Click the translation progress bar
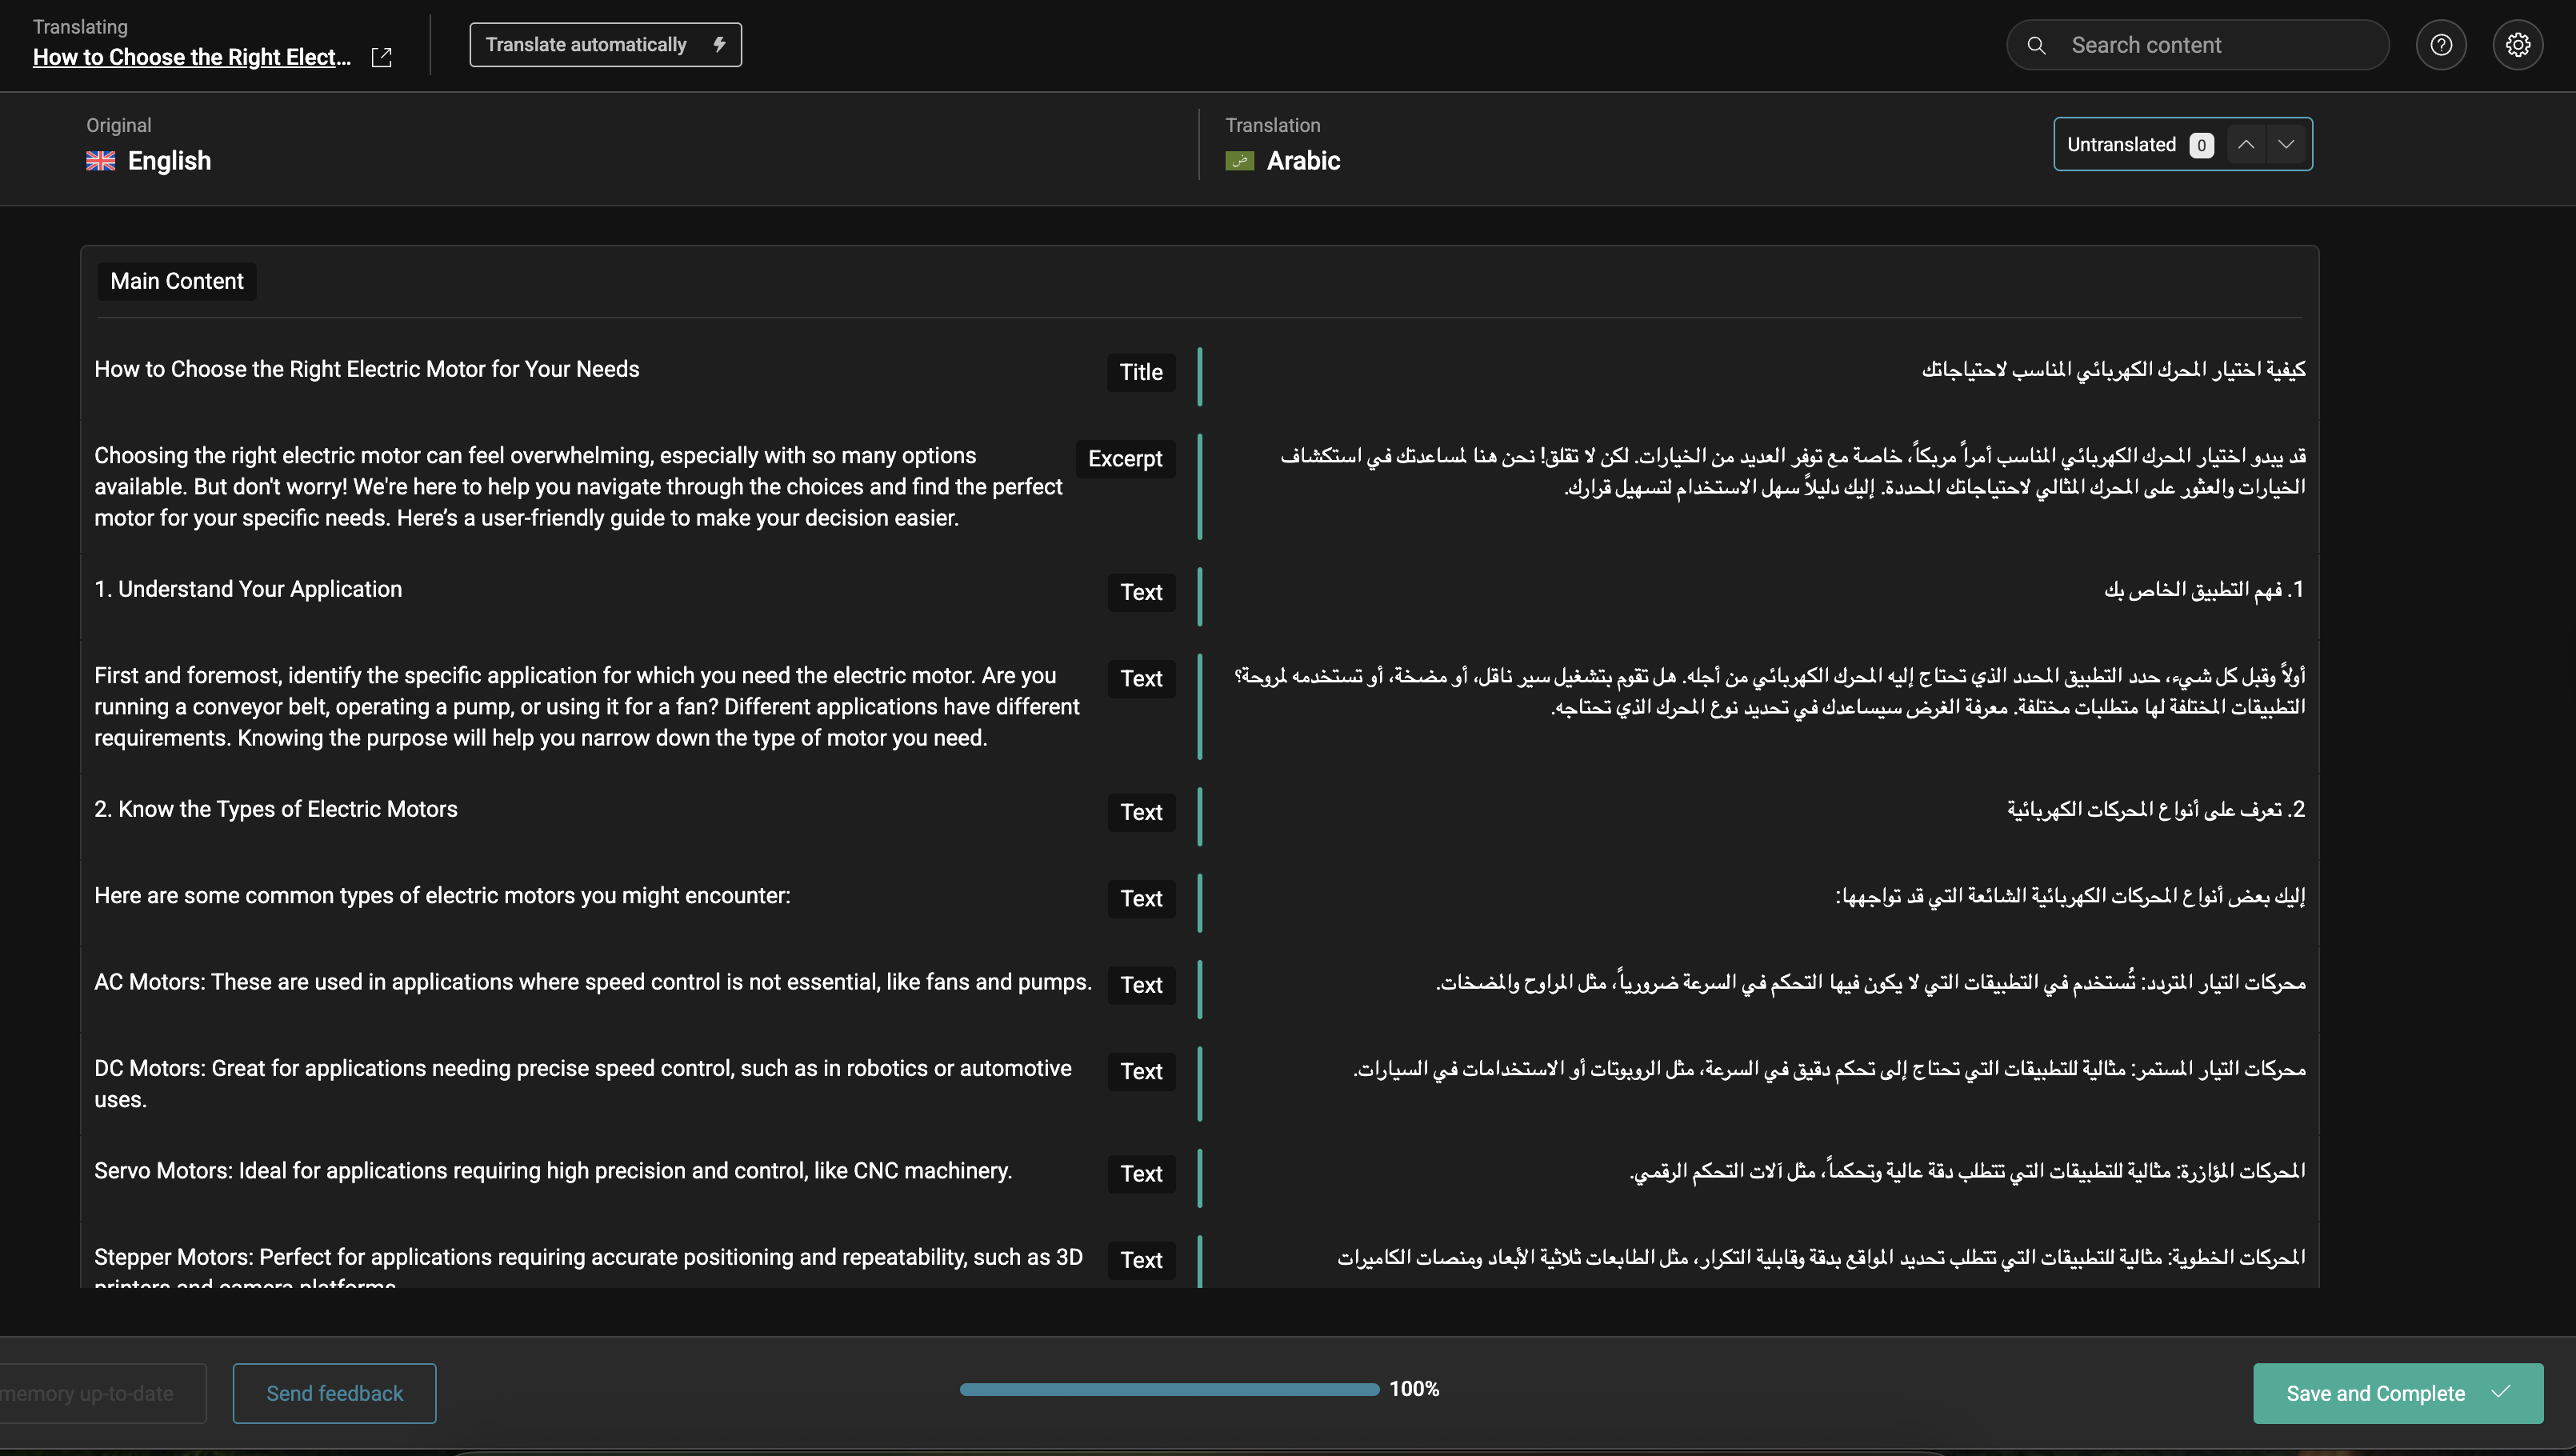Screen dimensions: 2576x1456 tap(1168, 1389)
